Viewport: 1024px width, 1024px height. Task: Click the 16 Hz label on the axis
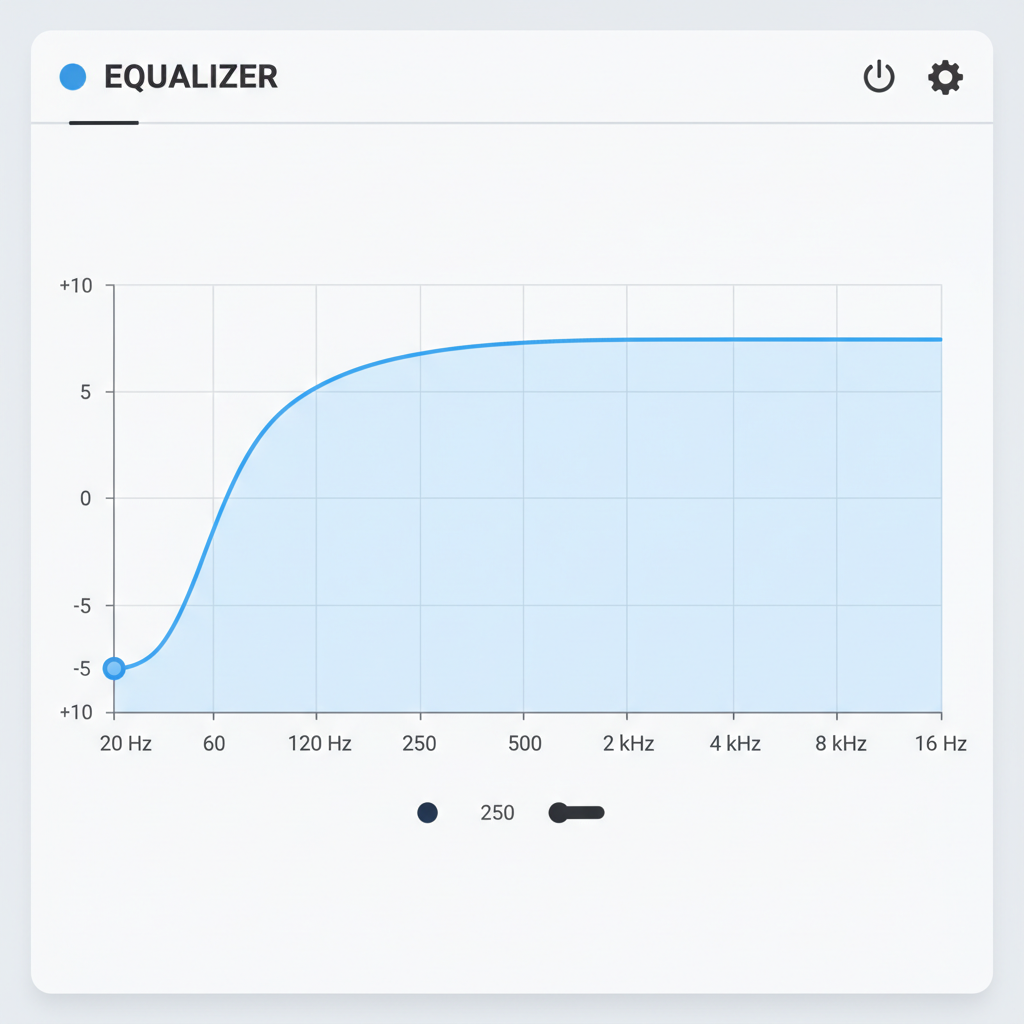941,744
